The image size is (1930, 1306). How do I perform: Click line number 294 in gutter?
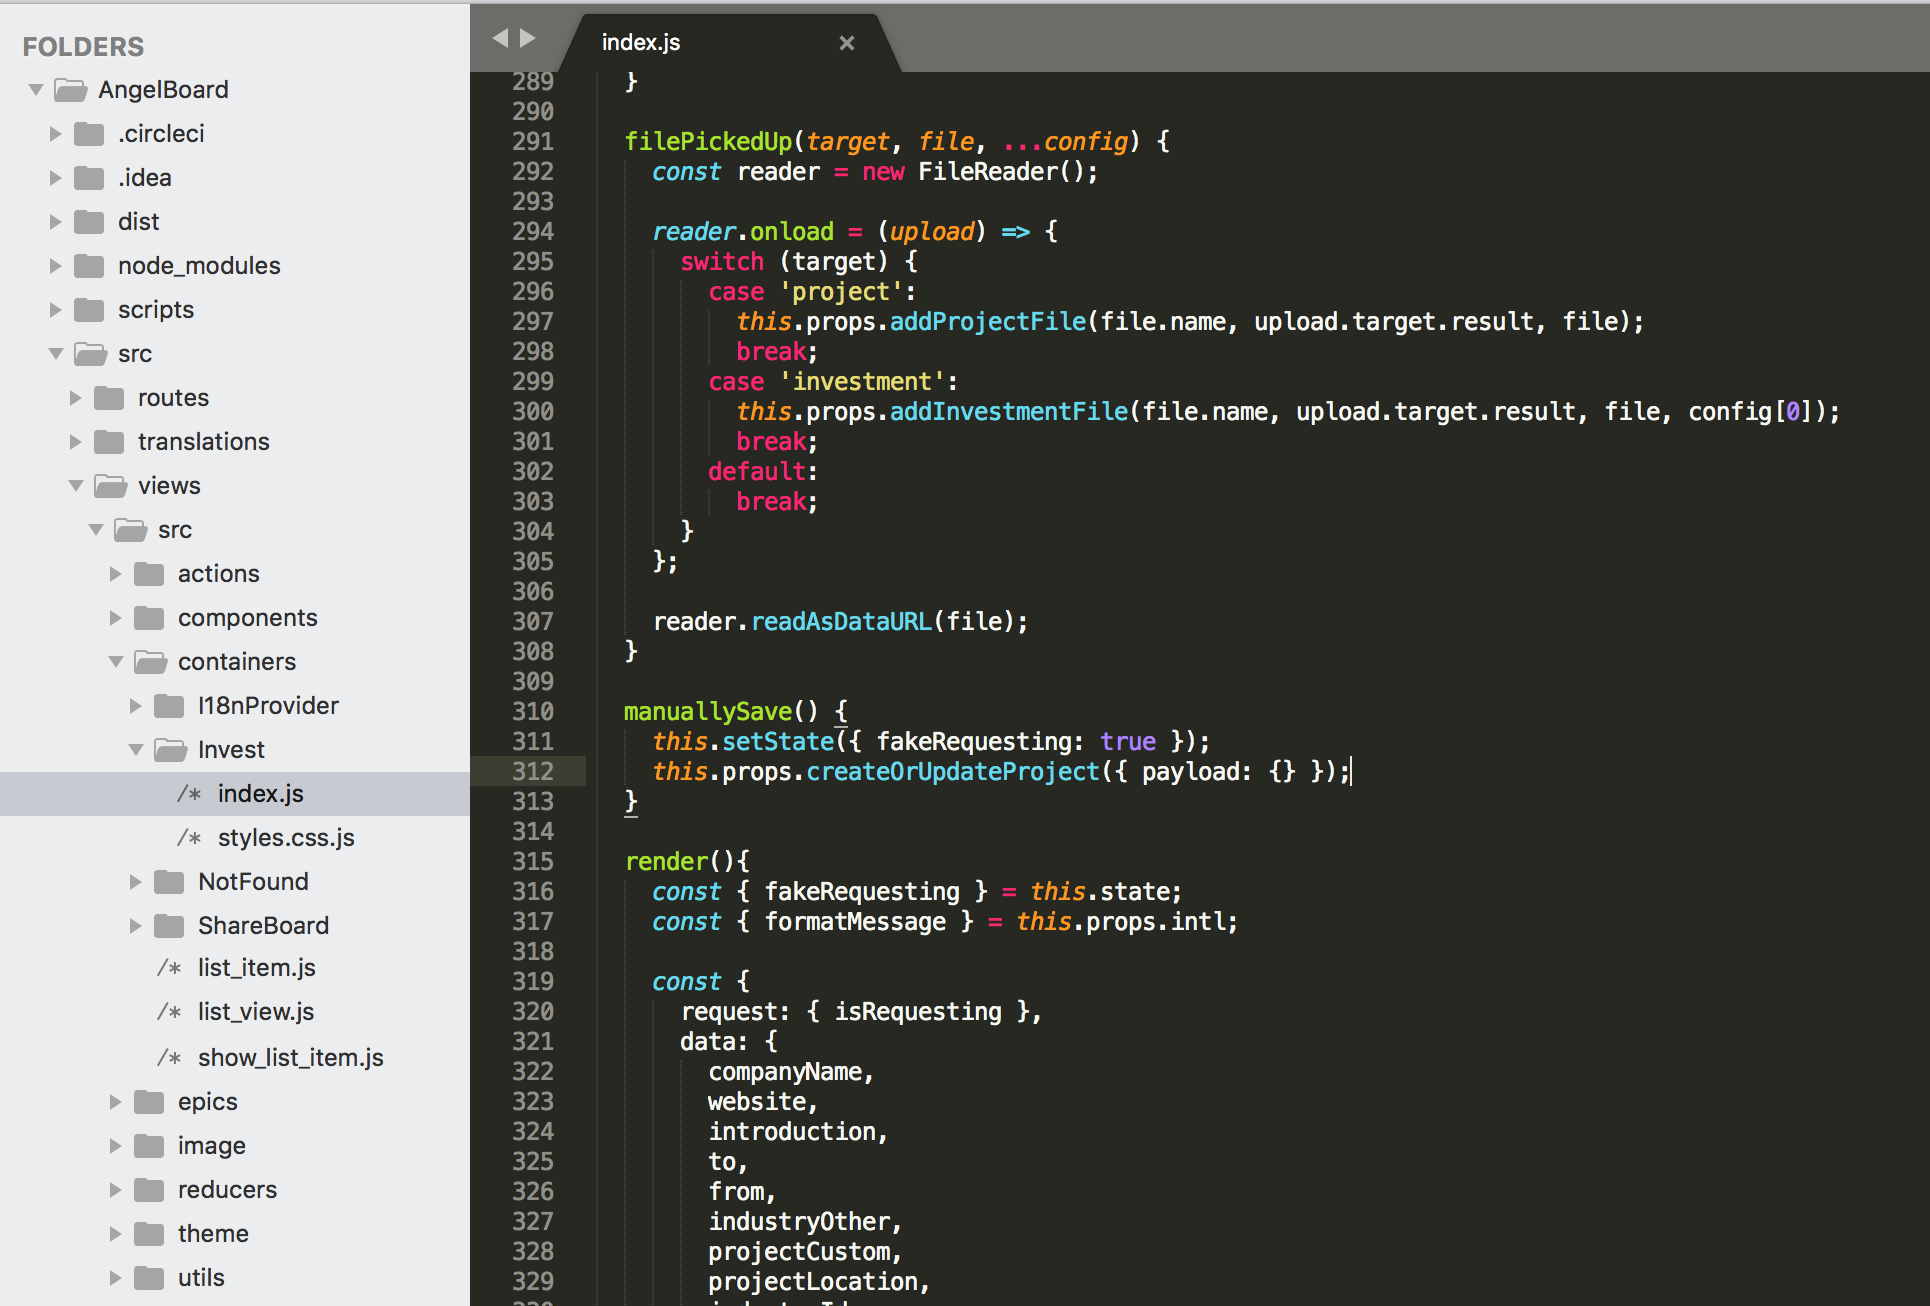pyautogui.click(x=532, y=232)
